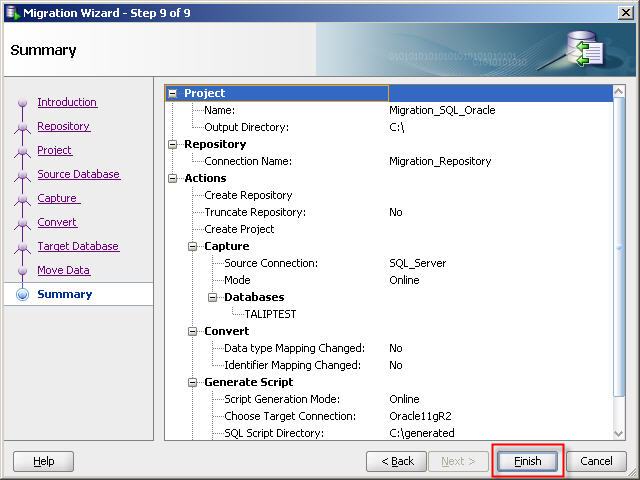Close the Migration Wizard window
The height and width of the screenshot is (480, 640).
click(x=626, y=13)
